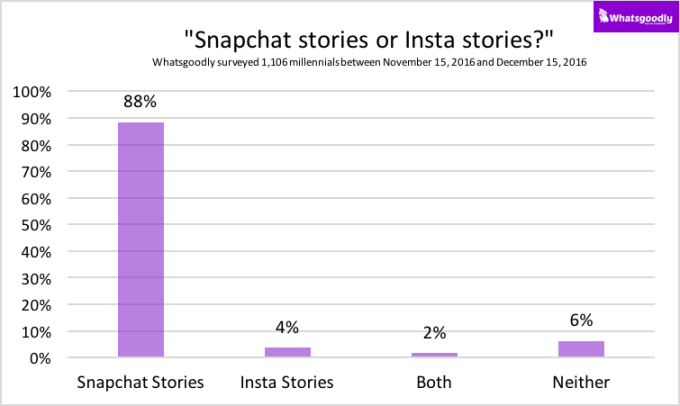680x406 pixels.
Task: Select the 6% data label
Action: [x=582, y=321]
